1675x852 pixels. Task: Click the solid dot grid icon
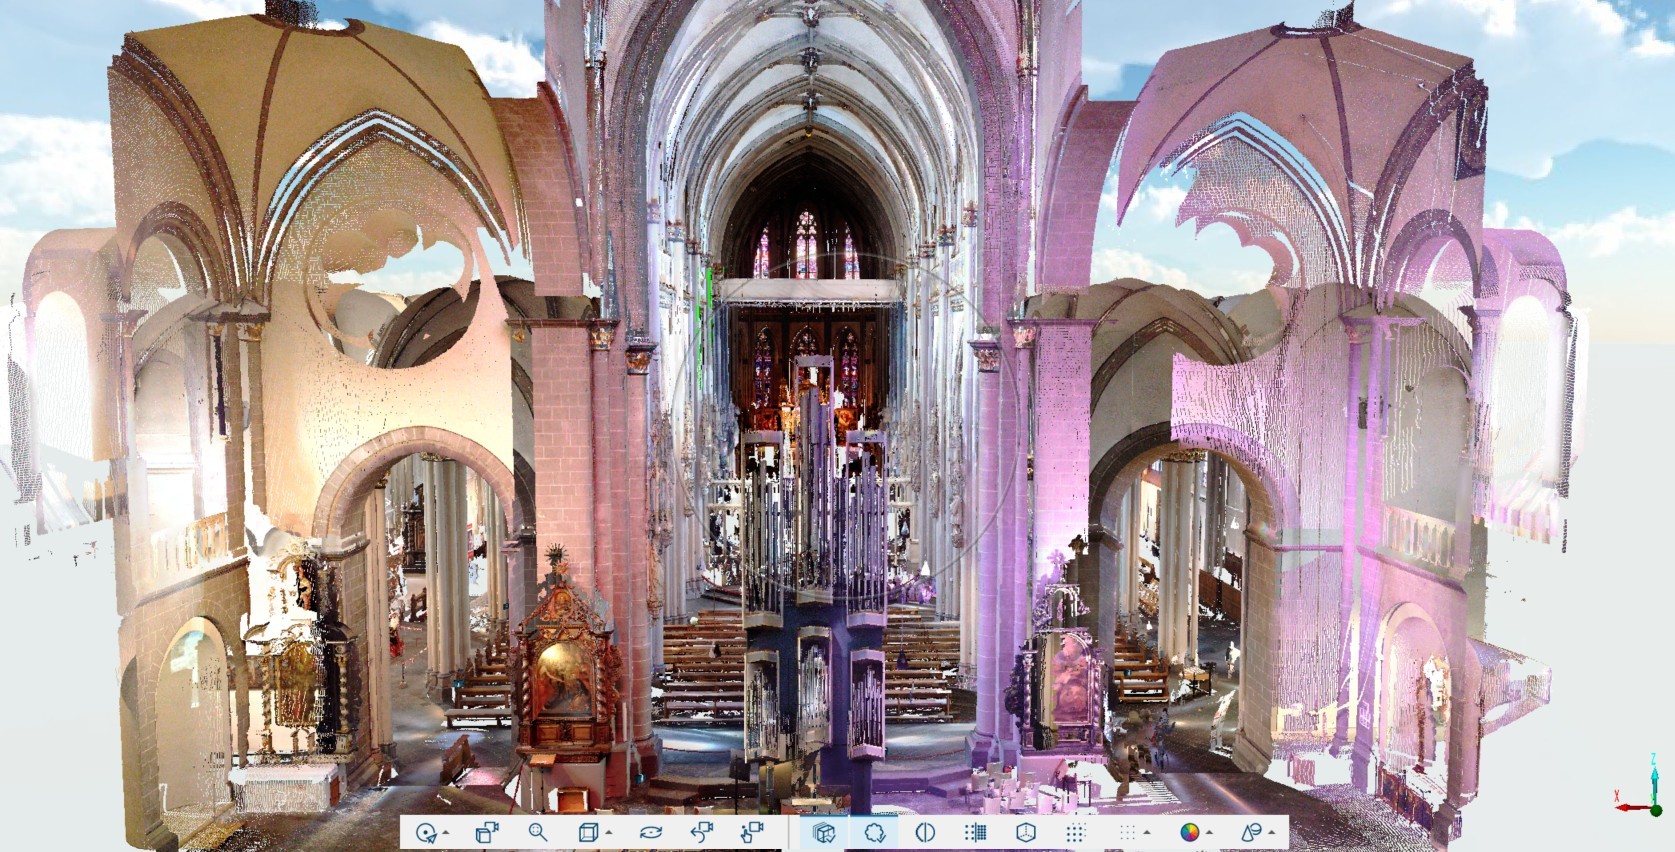1076,832
